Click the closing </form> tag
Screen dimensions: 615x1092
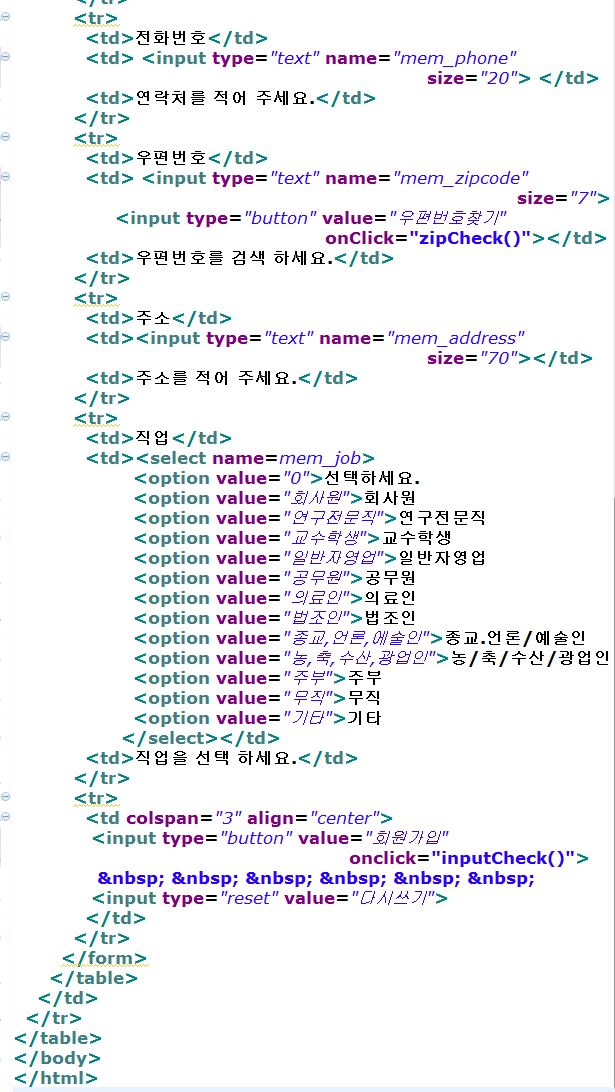(x=105, y=958)
